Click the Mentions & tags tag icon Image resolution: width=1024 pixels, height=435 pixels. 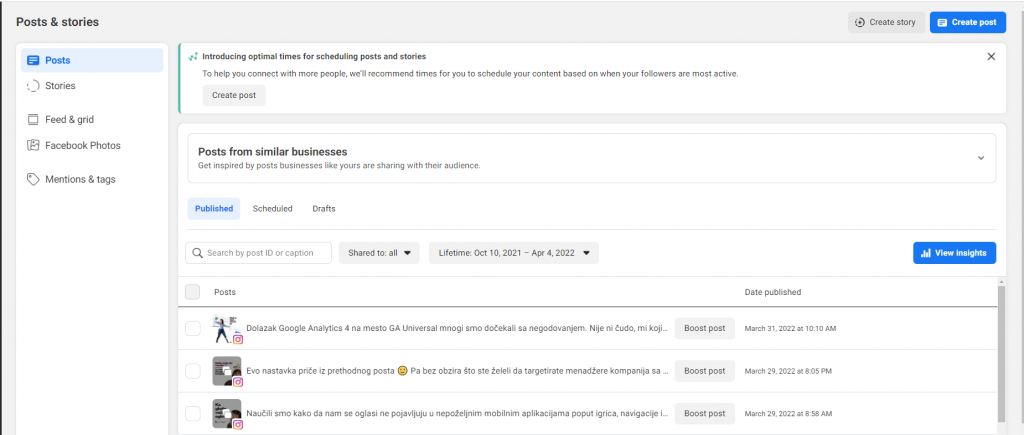(33, 179)
